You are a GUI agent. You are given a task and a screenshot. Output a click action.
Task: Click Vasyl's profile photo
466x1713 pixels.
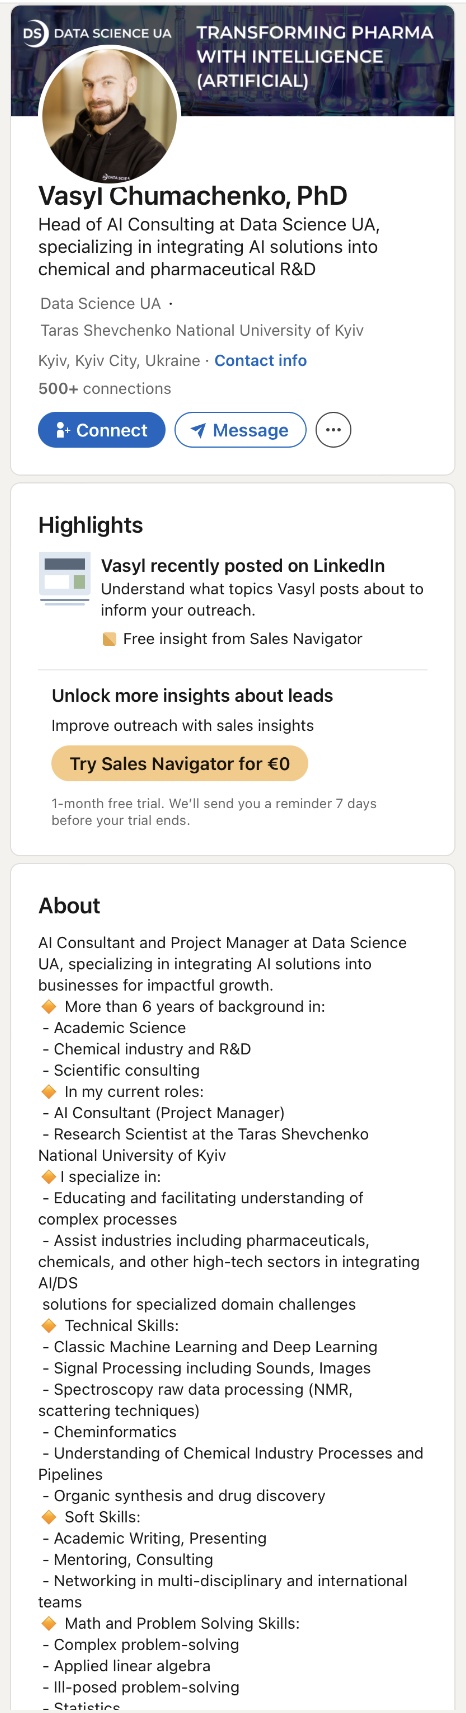(109, 115)
